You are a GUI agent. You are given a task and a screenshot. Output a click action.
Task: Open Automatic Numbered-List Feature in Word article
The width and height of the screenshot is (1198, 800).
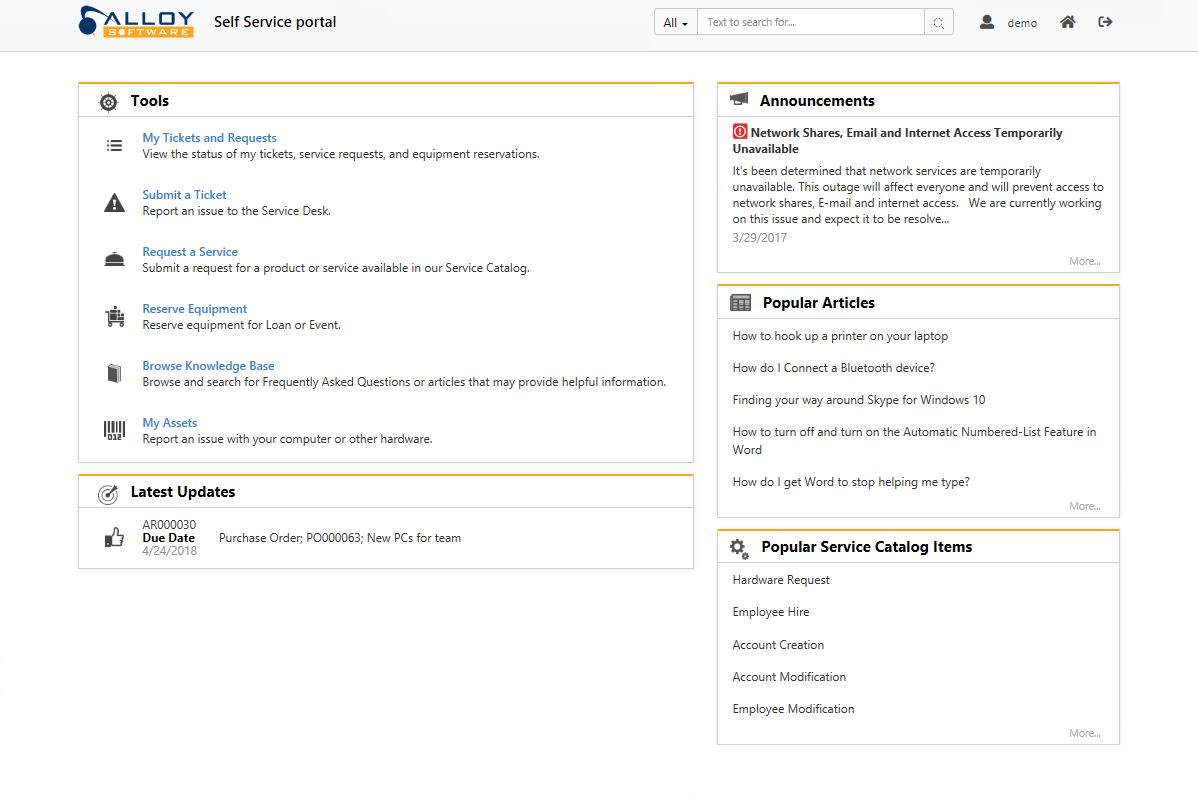[914, 441]
